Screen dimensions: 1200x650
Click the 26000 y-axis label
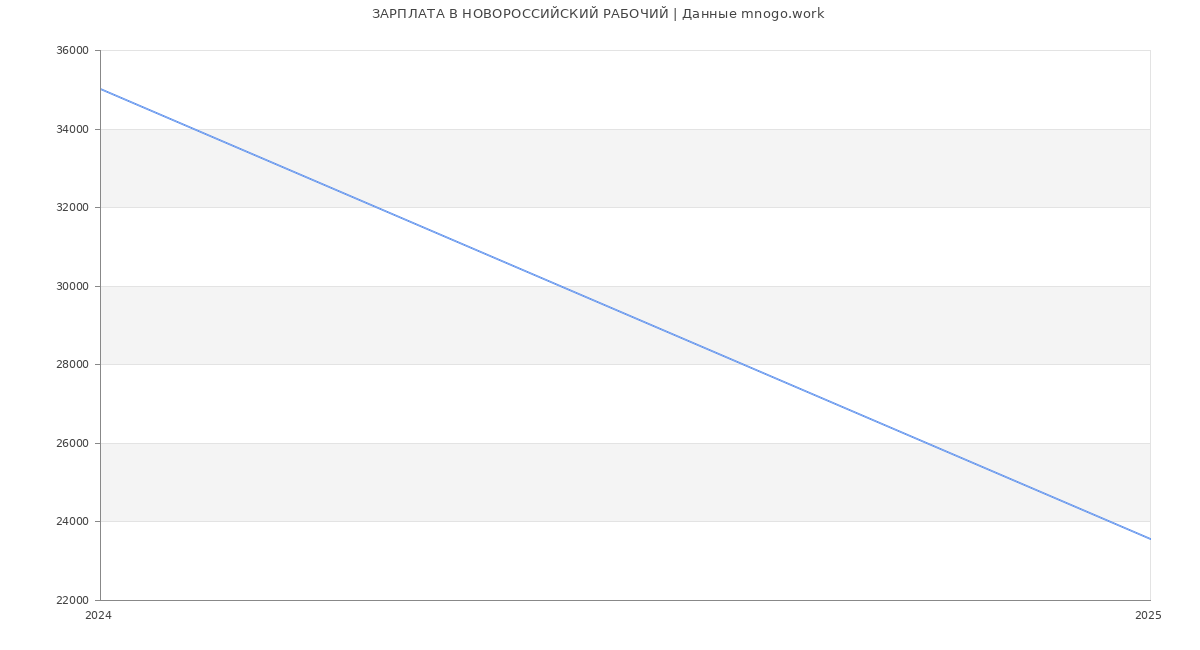[72, 443]
